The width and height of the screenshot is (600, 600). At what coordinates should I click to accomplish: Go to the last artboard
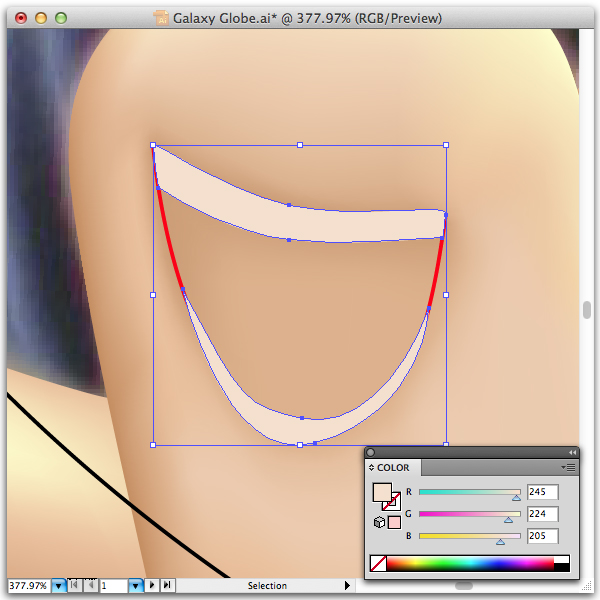pyautogui.click(x=167, y=585)
